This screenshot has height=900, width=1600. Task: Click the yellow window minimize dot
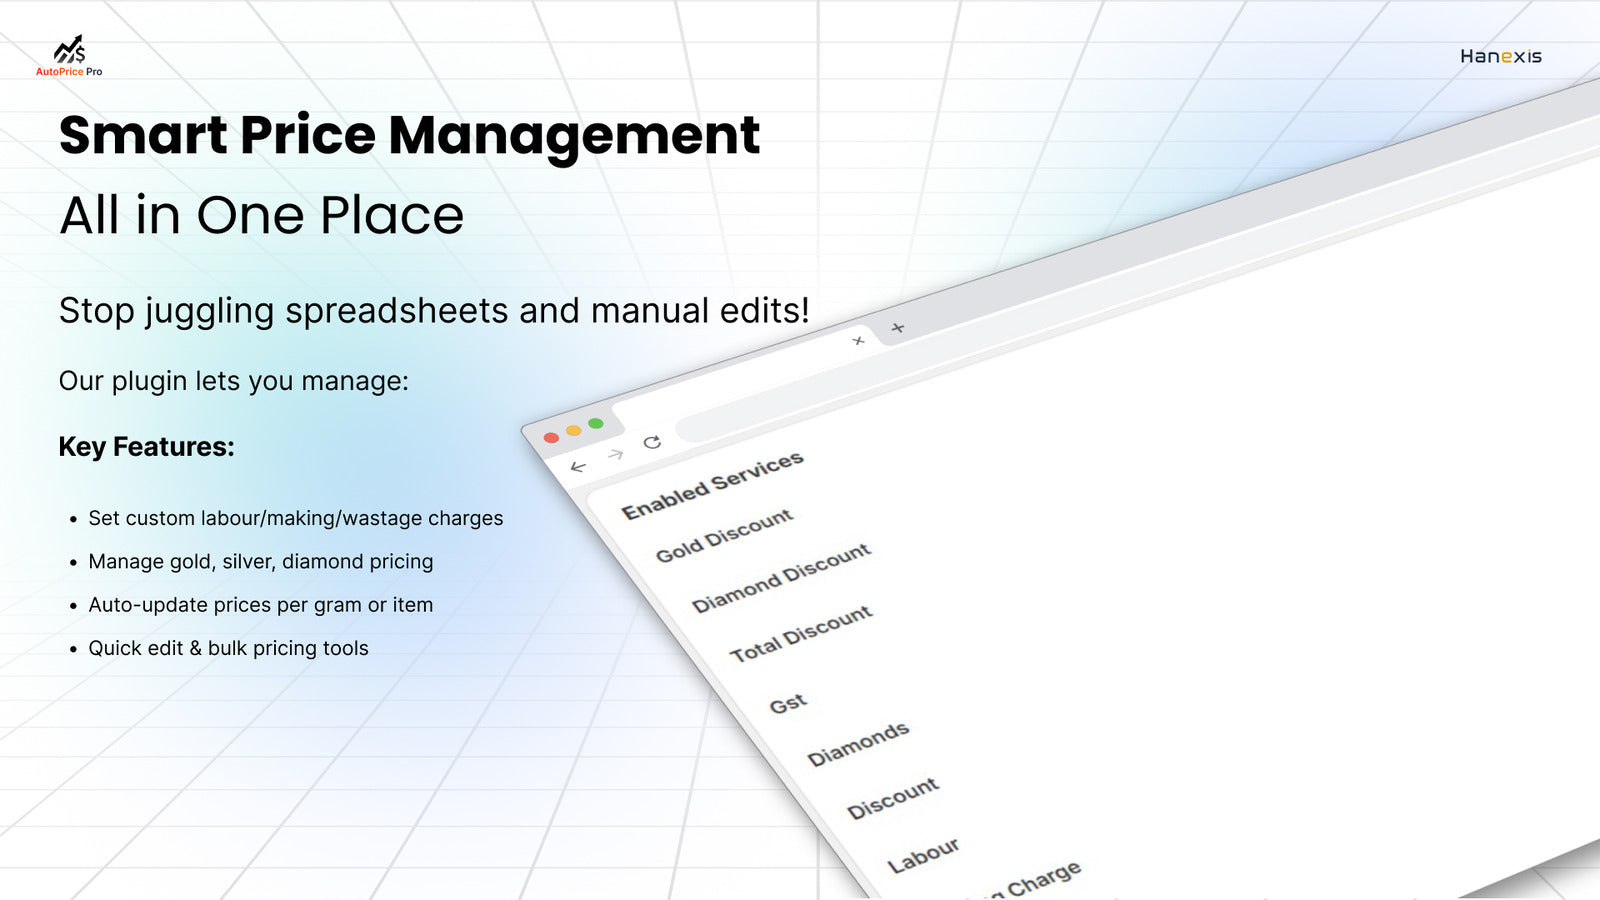coord(573,430)
